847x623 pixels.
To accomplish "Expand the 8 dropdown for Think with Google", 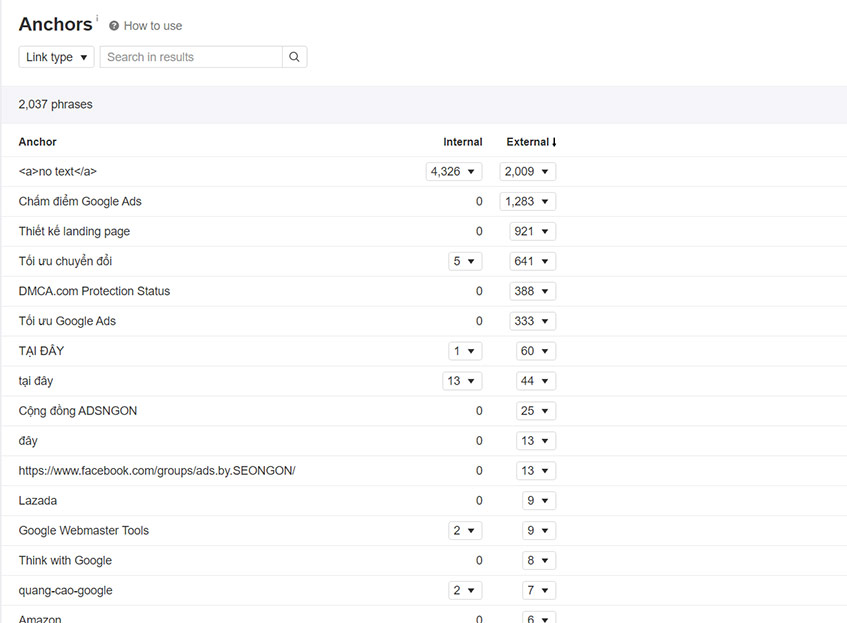I will tap(539, 560).
